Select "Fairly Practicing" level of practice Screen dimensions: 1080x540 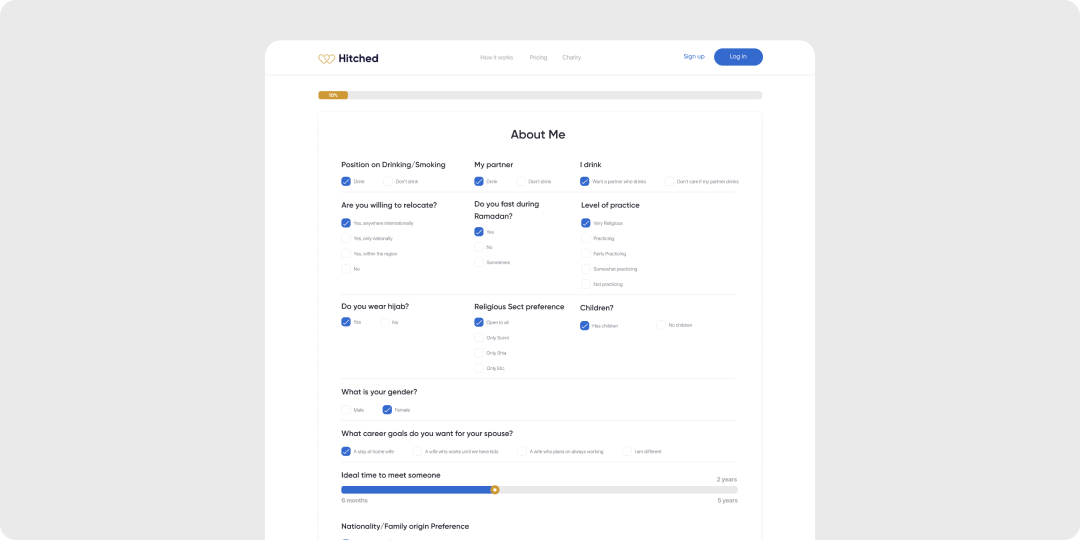tap(586, 254)
